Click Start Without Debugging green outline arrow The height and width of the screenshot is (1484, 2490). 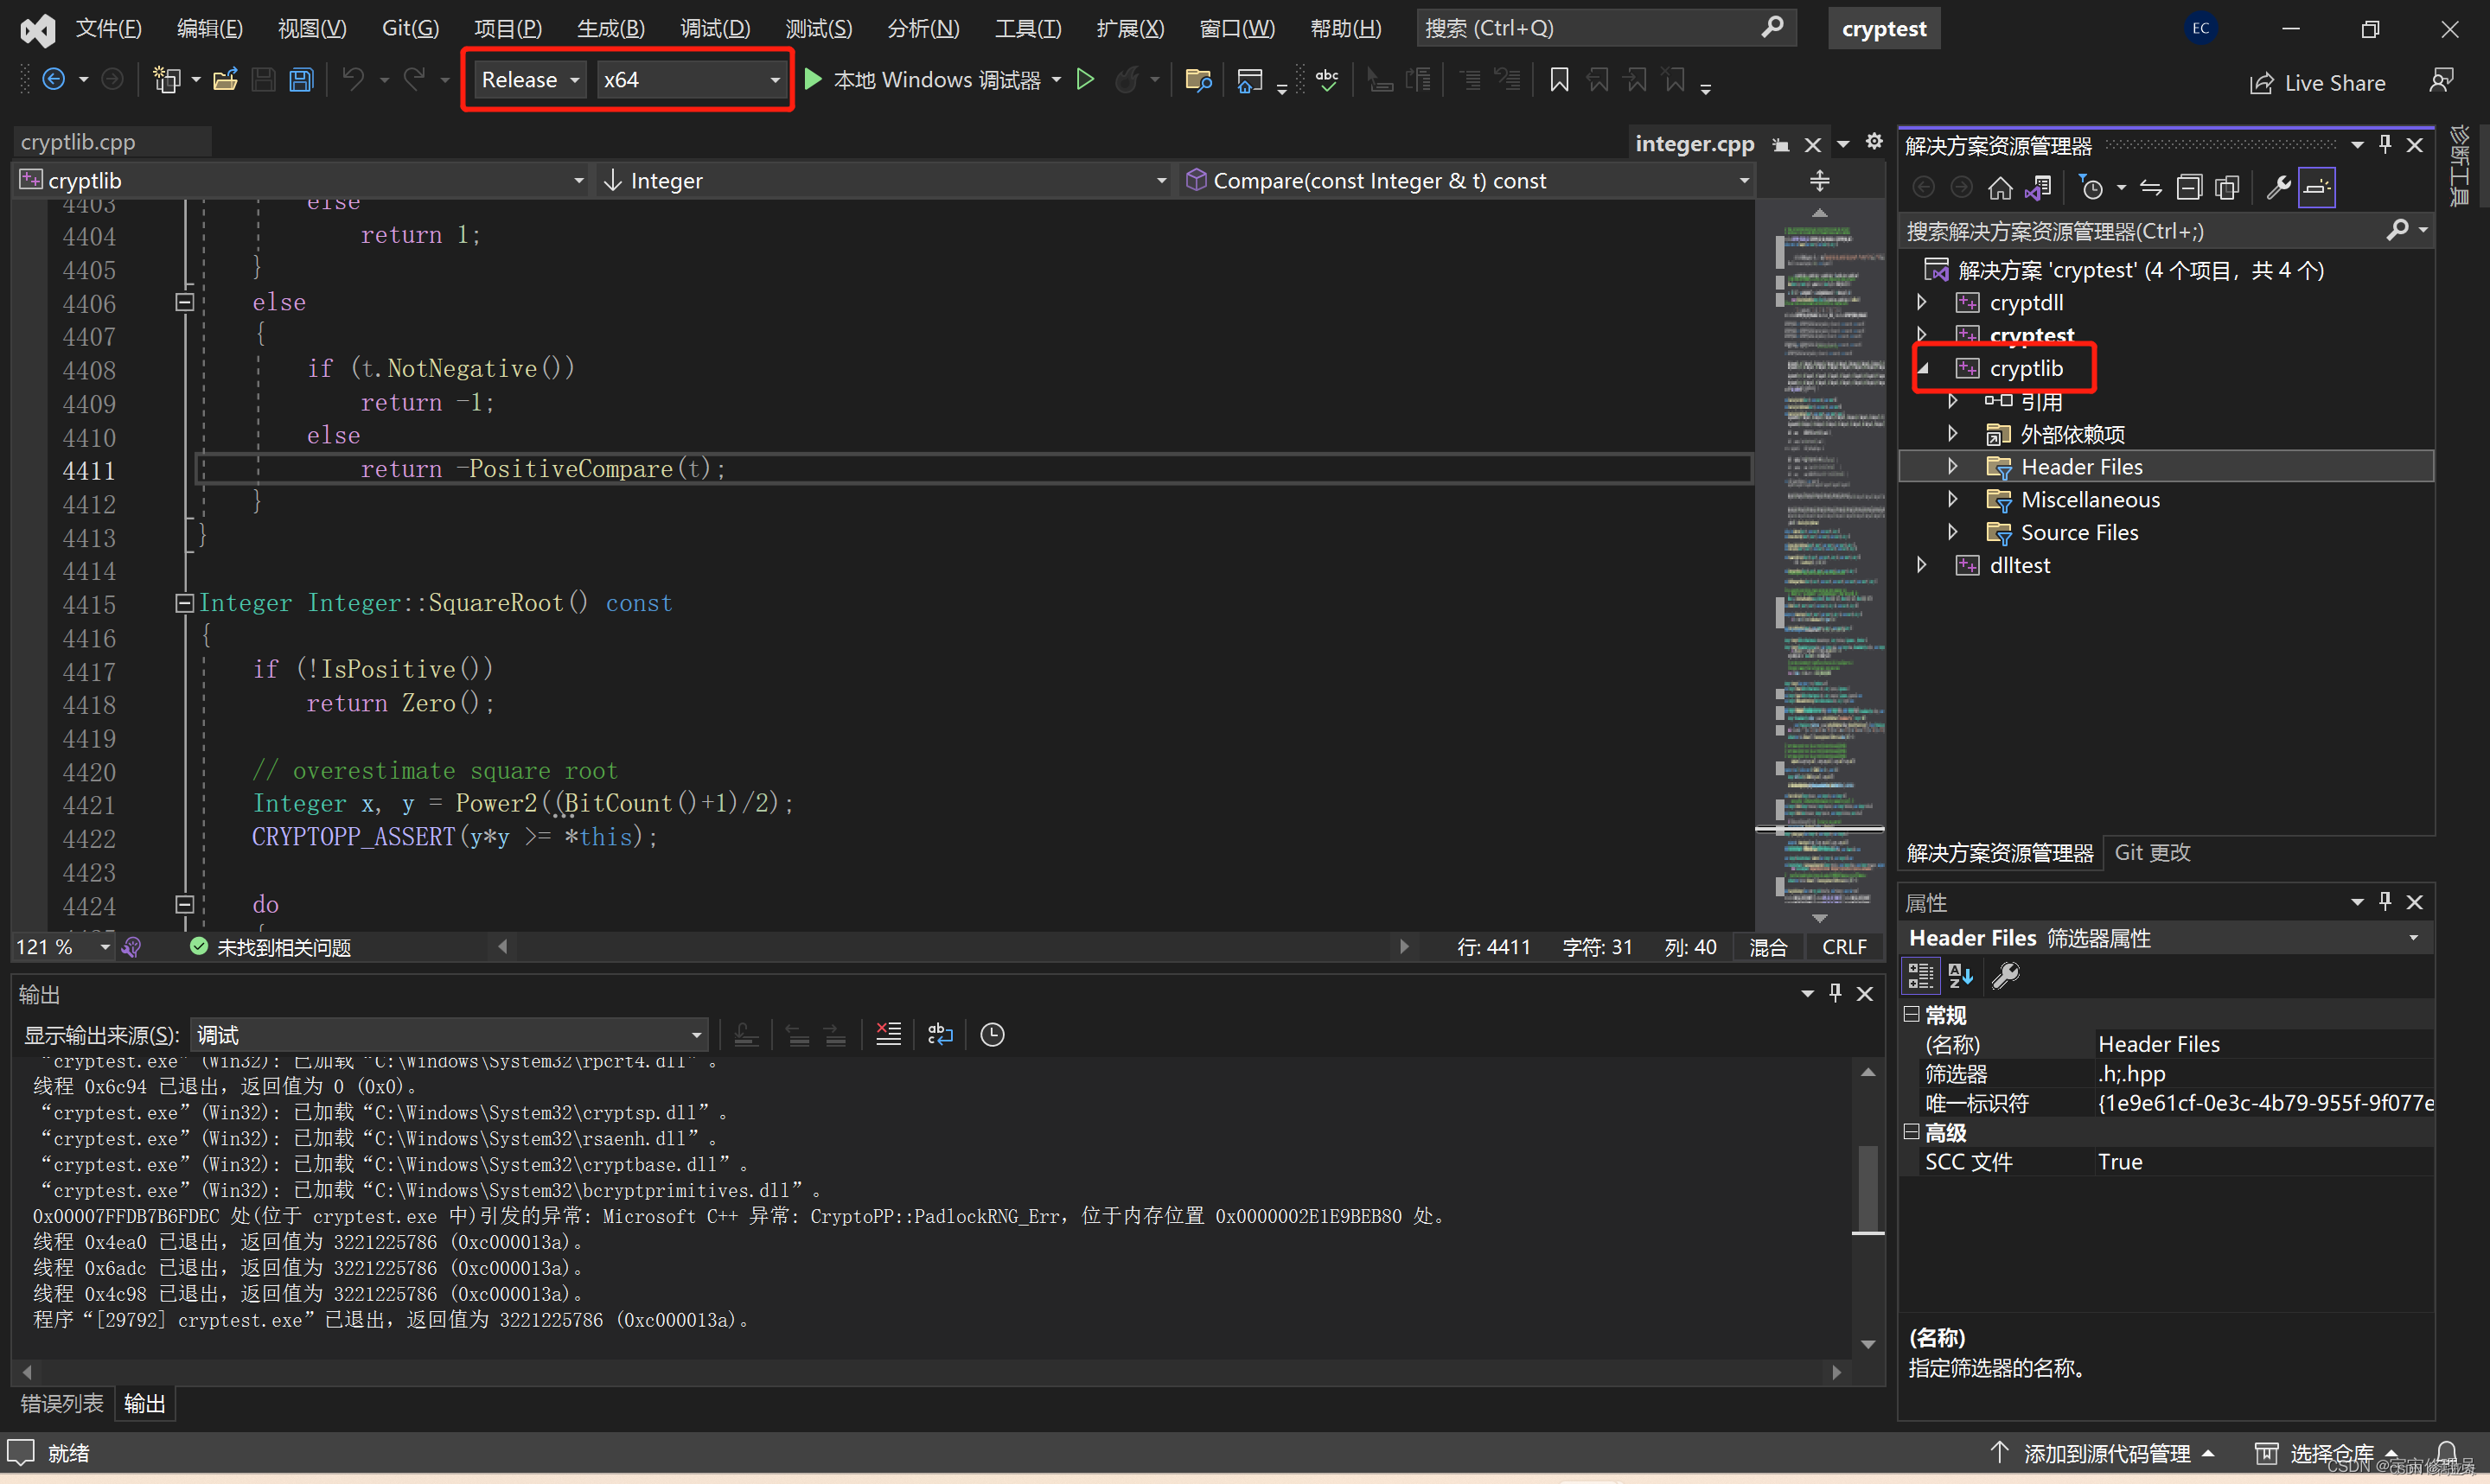1085,80
